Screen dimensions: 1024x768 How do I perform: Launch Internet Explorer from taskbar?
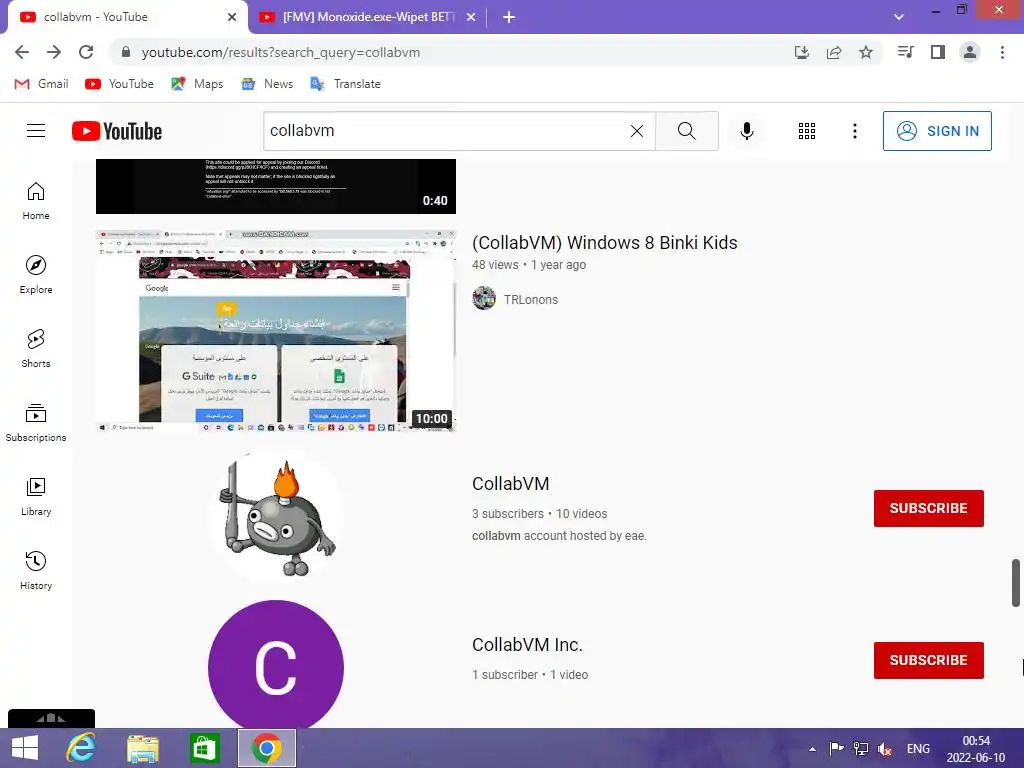coord(81,748)
